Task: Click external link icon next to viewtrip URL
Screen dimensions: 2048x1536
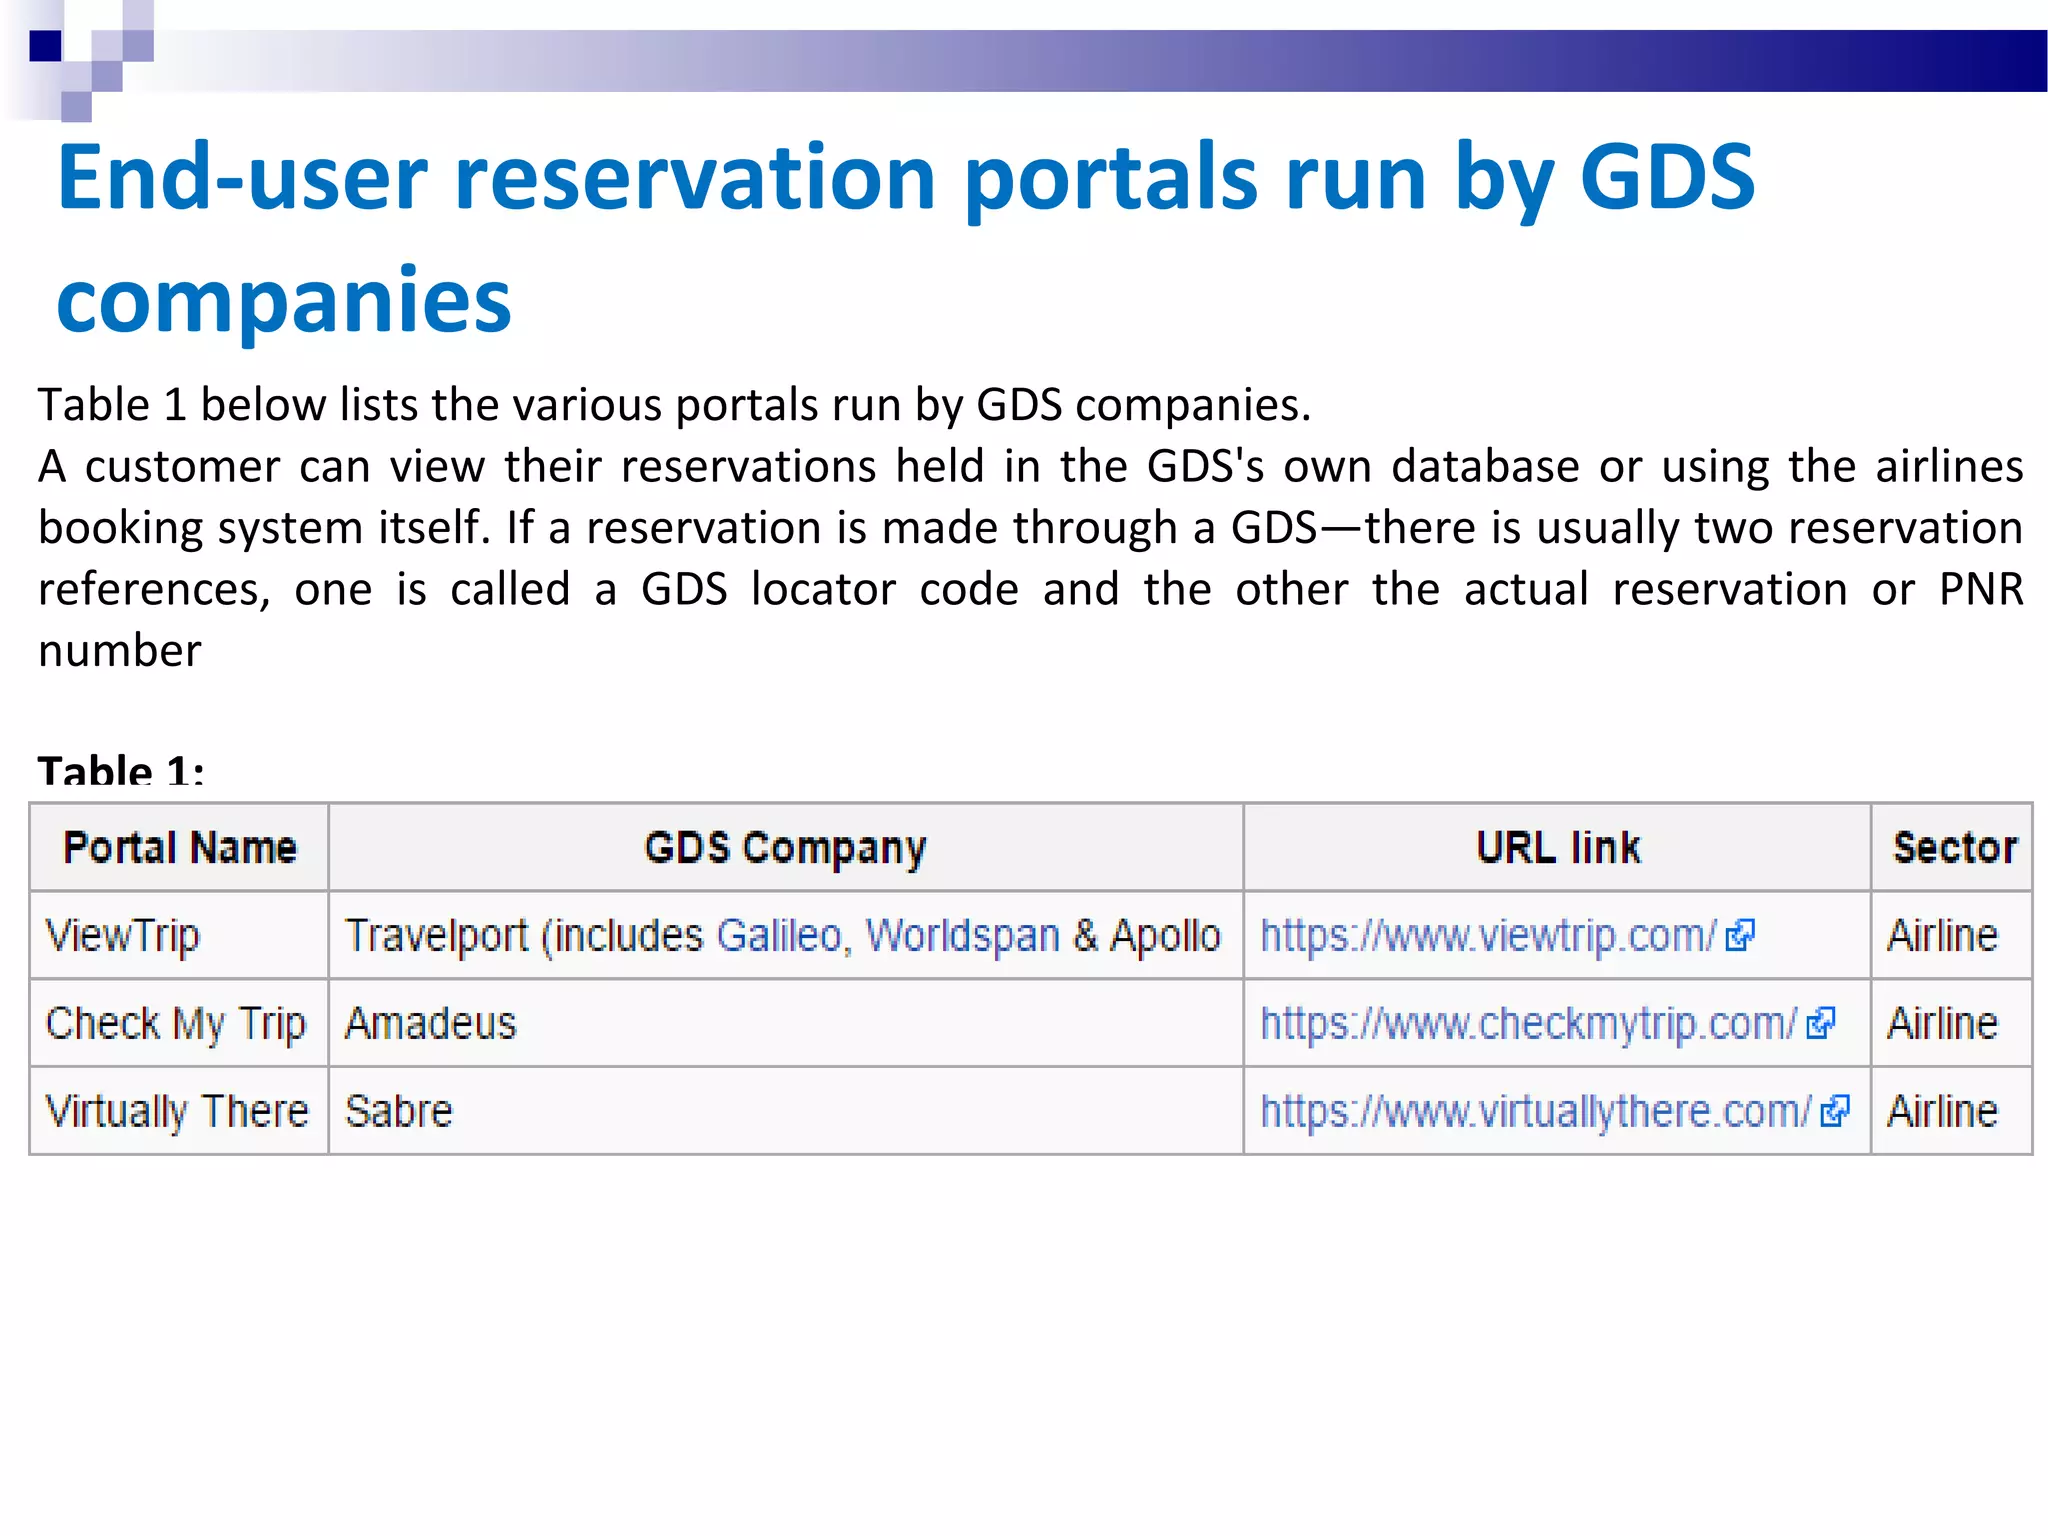Action: [x=1740, y=936]
